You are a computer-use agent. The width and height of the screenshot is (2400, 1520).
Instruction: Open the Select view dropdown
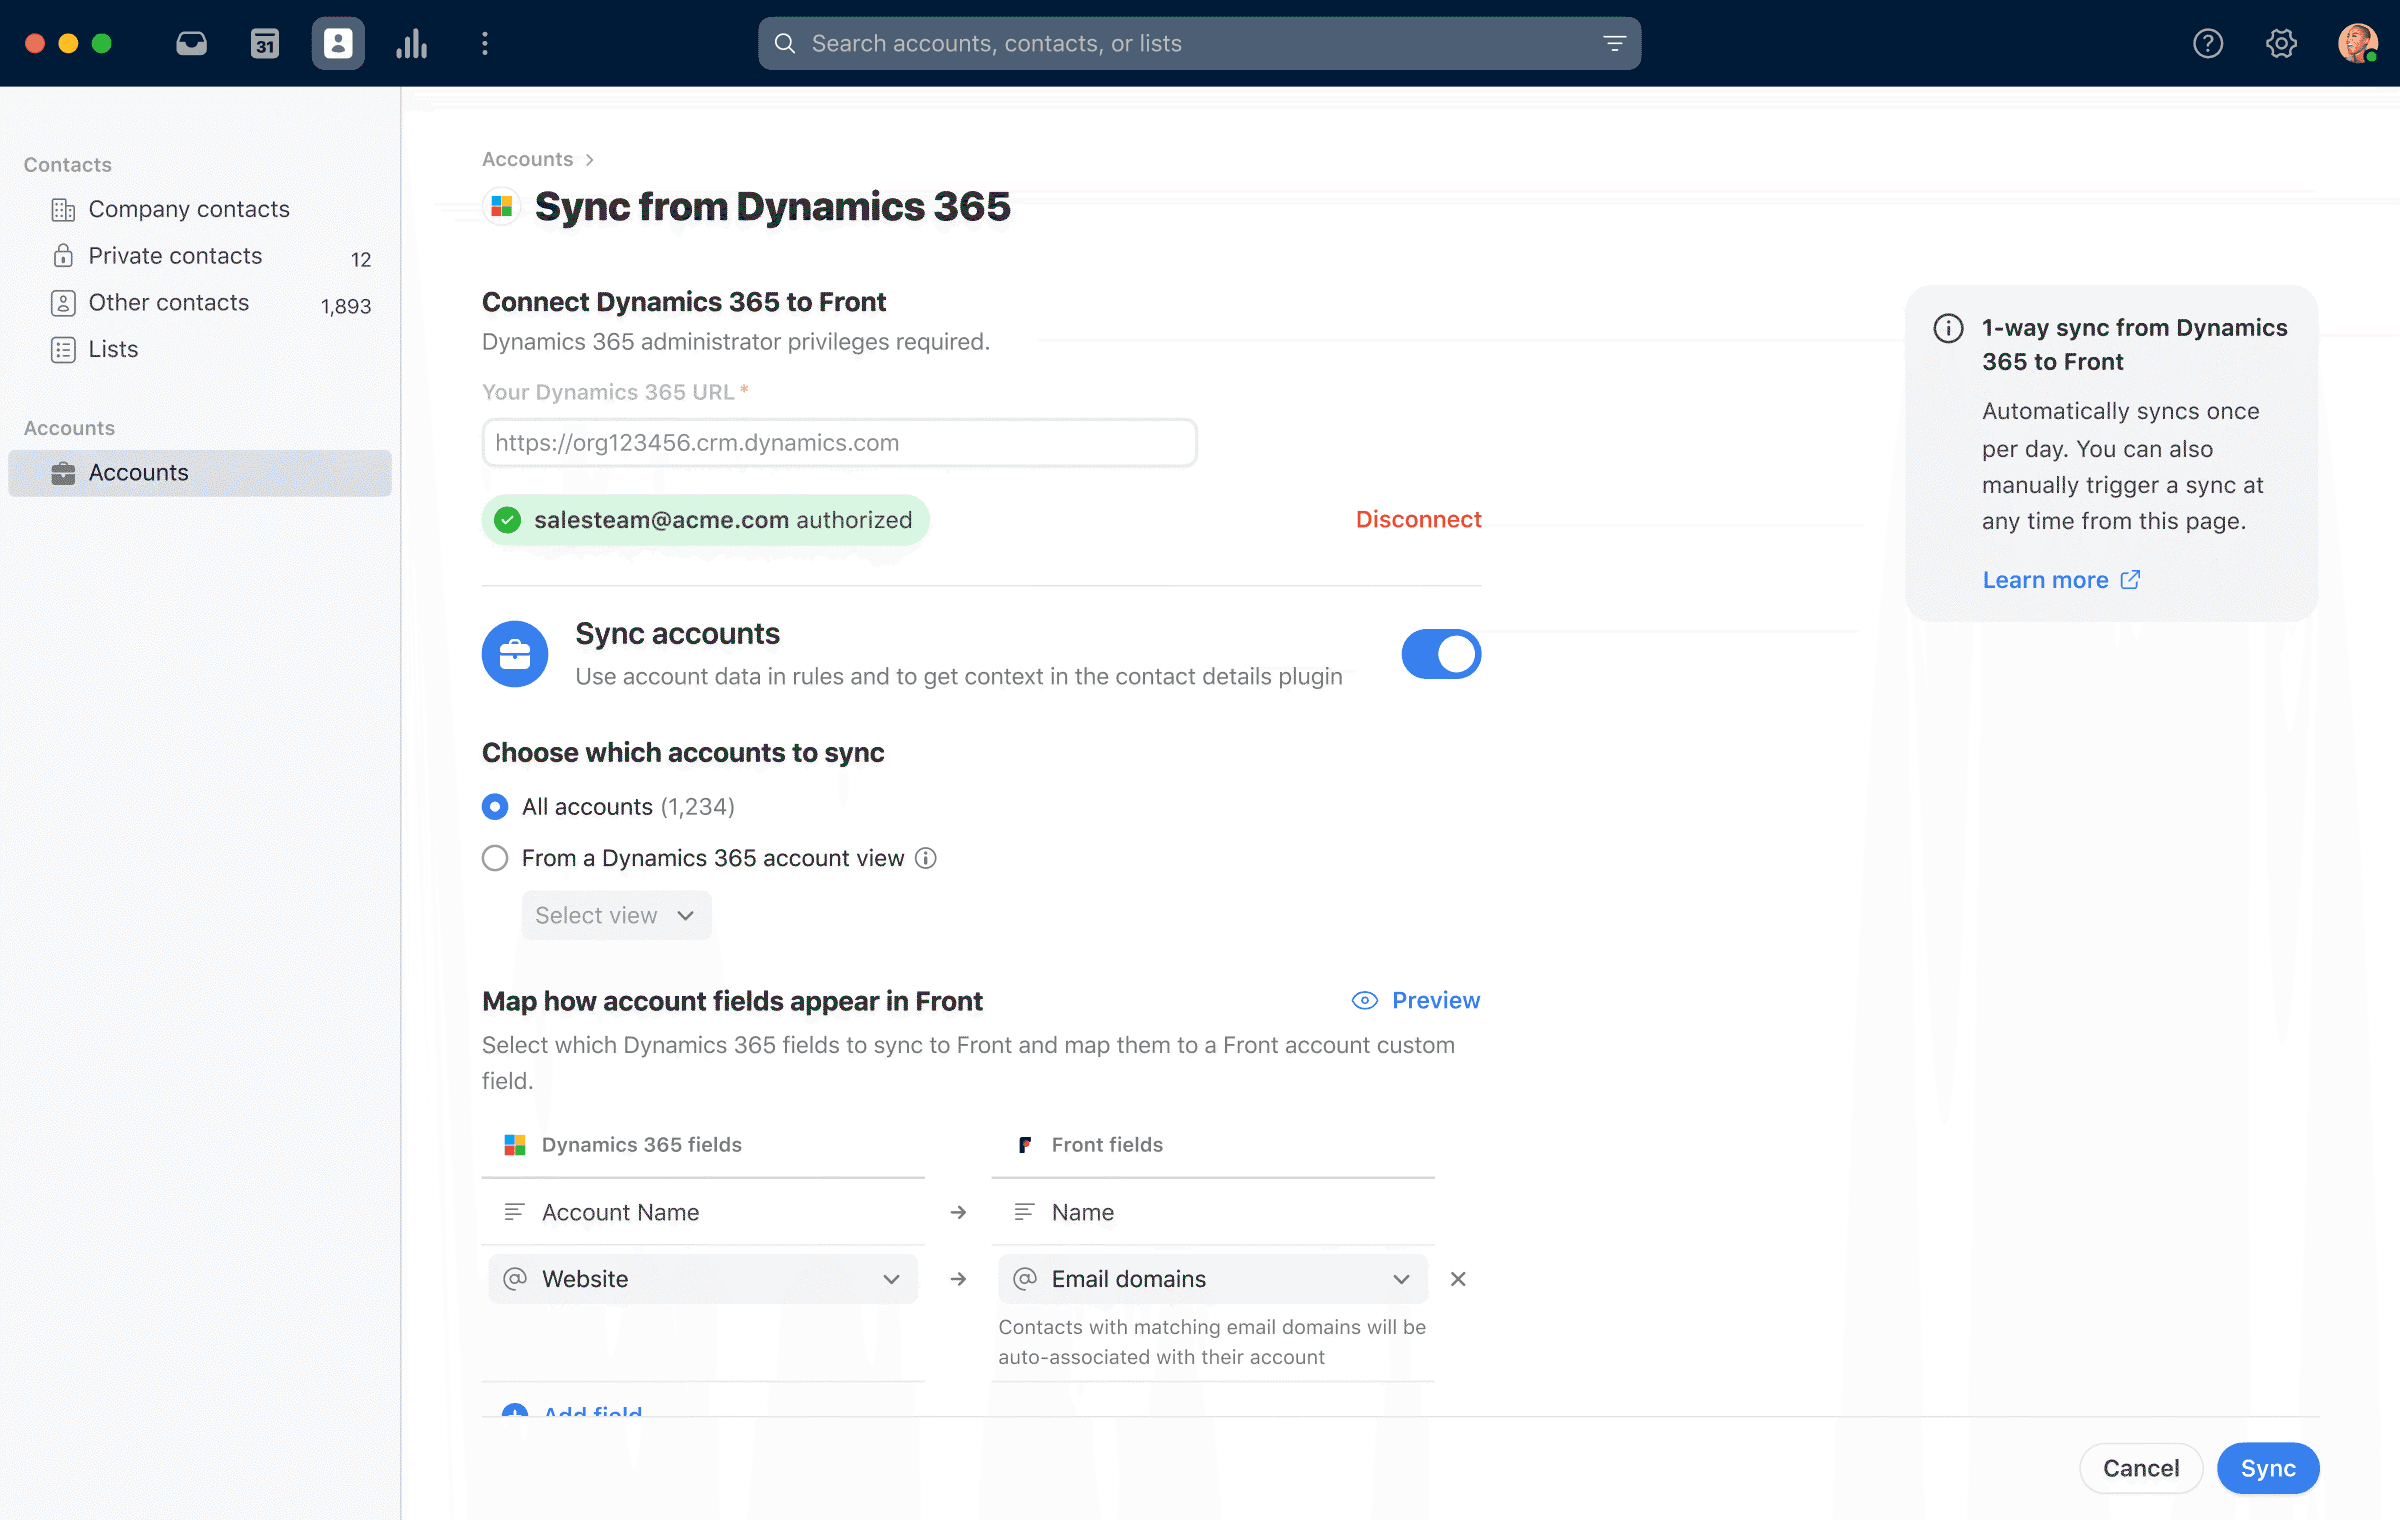(x=616, y=915)
